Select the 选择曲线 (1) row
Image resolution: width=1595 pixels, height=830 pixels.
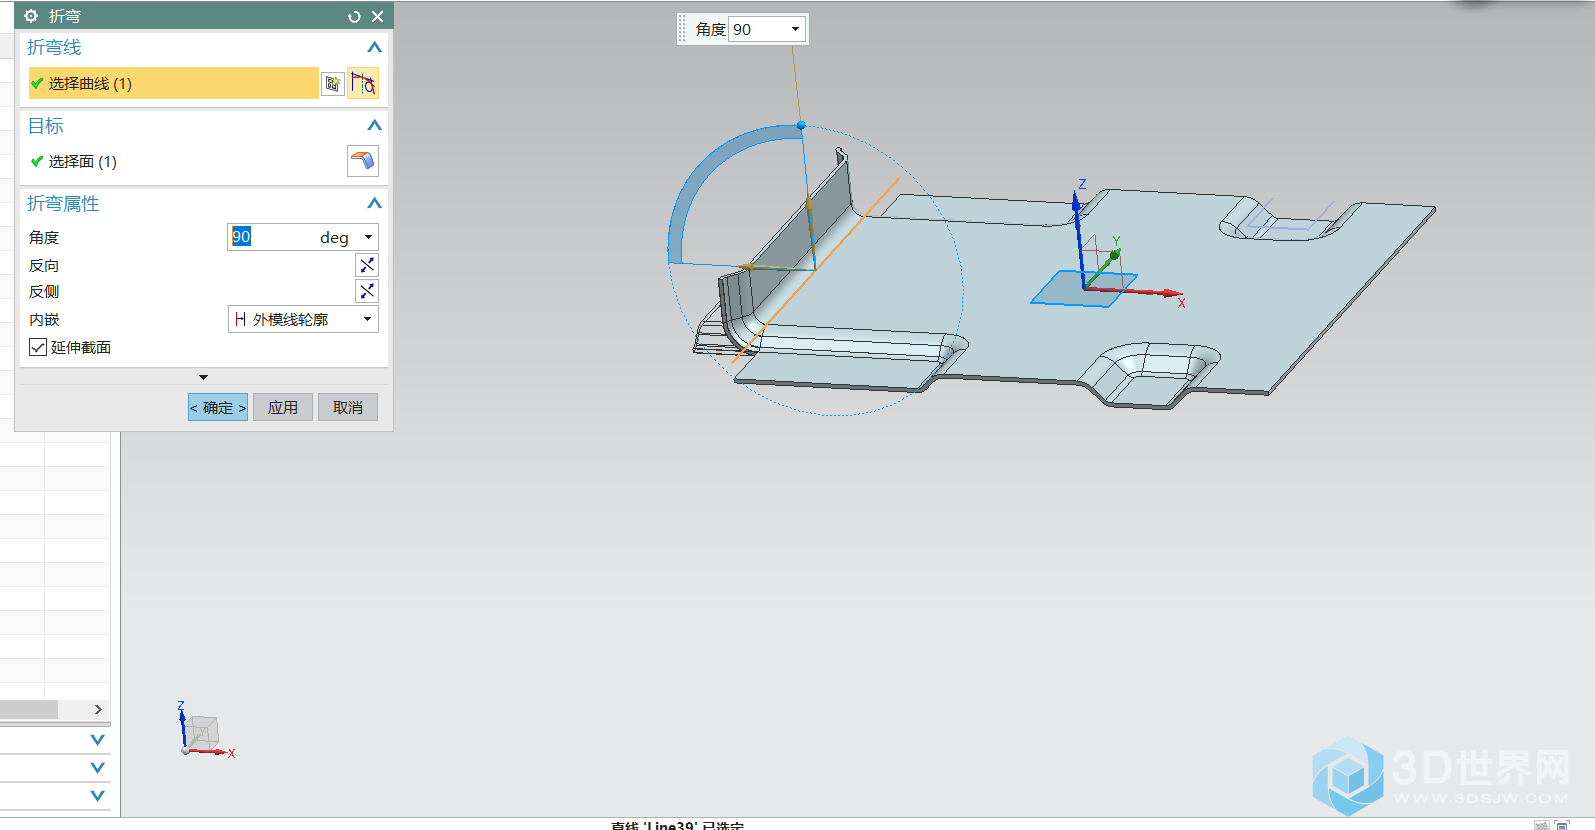point(173,83)
